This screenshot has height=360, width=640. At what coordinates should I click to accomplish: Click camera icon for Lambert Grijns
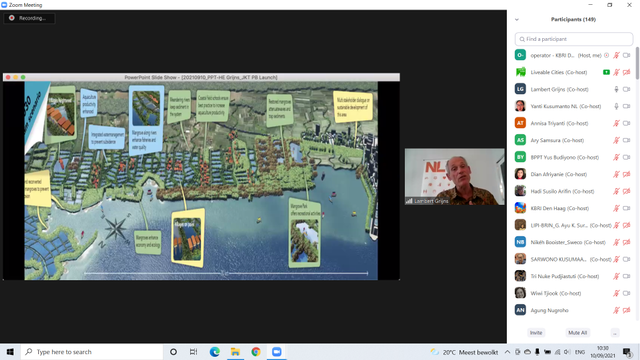pyautogui.click(x=627, y=89)
